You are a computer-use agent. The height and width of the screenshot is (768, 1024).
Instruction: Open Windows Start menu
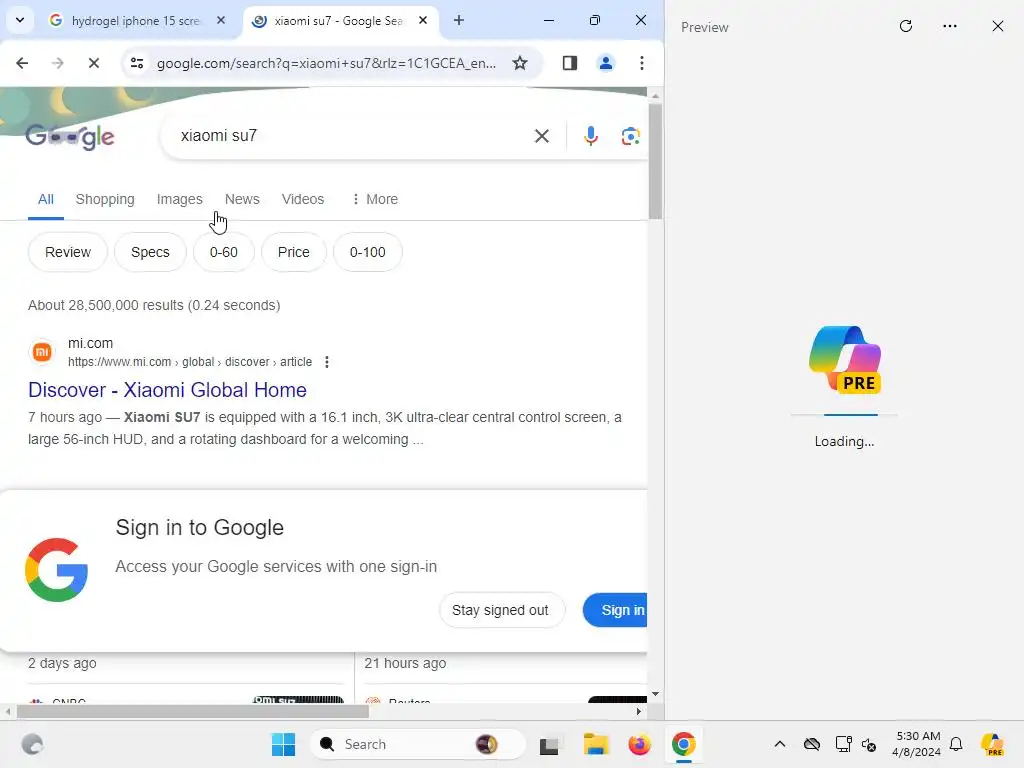(283, 744)
